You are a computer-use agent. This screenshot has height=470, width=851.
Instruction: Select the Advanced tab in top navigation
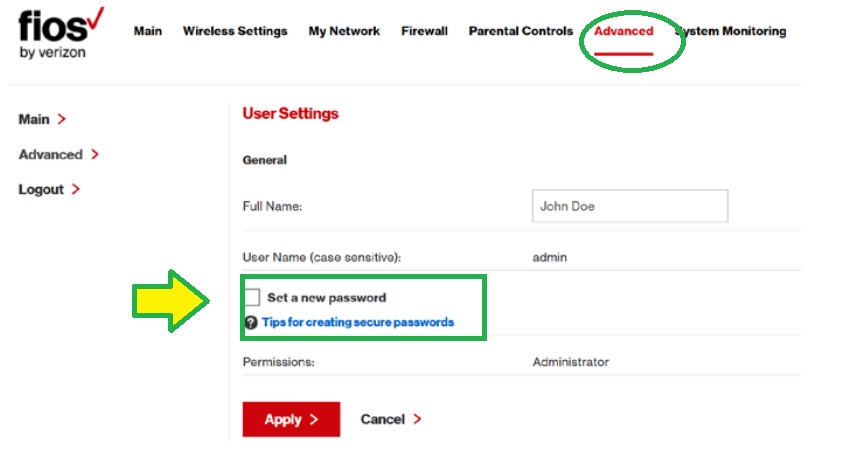623,31
